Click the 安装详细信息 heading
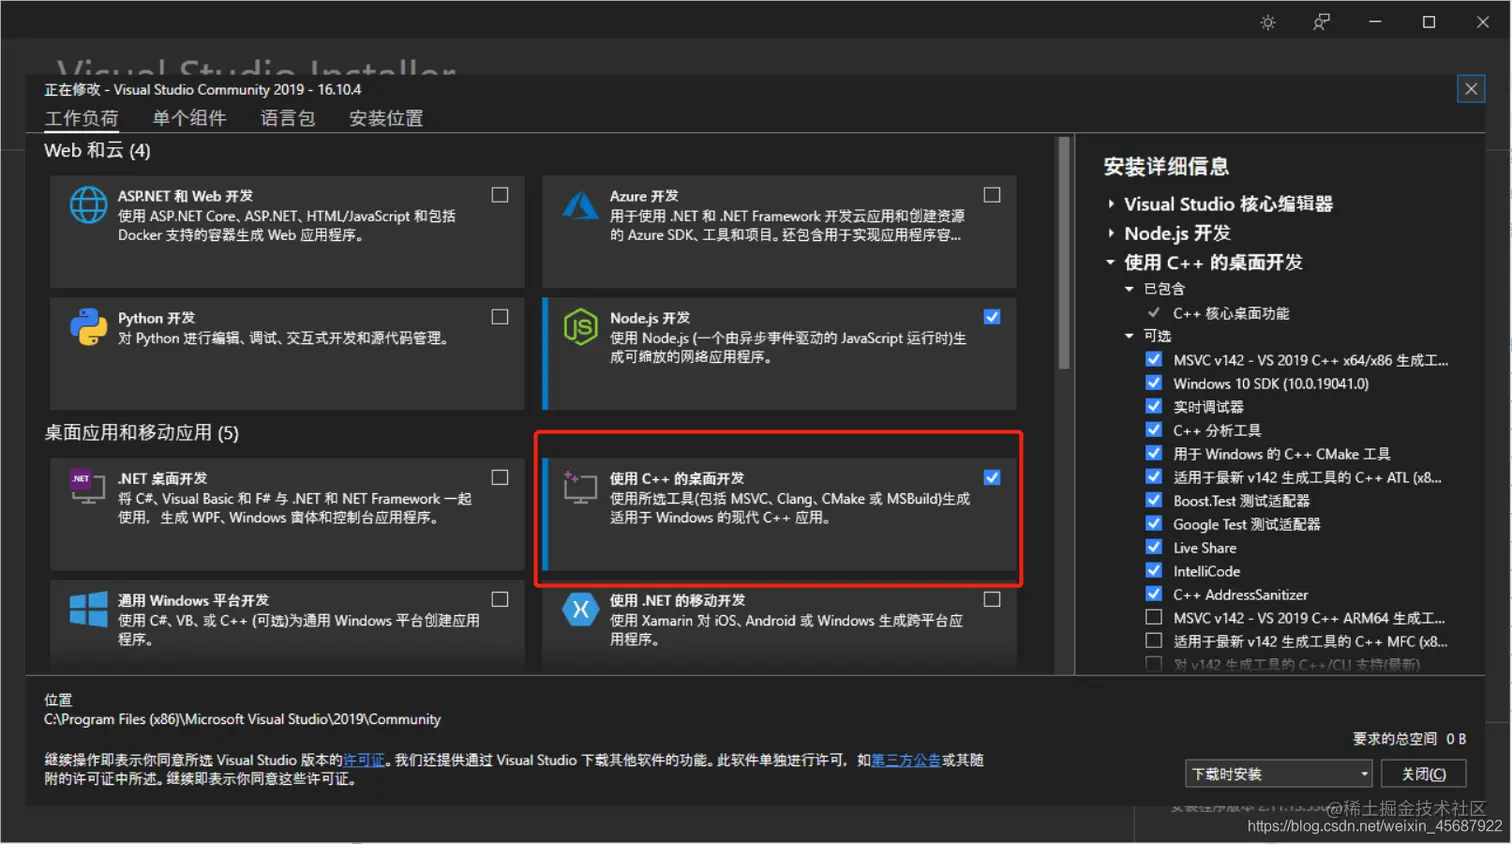 tap(1166, 167)
